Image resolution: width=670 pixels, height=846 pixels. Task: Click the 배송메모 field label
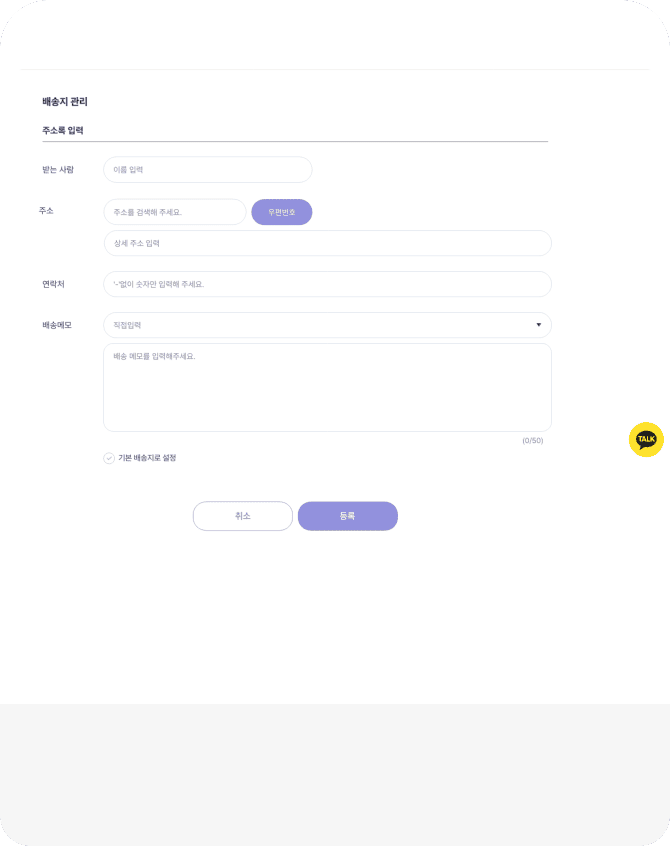point(57,325)
